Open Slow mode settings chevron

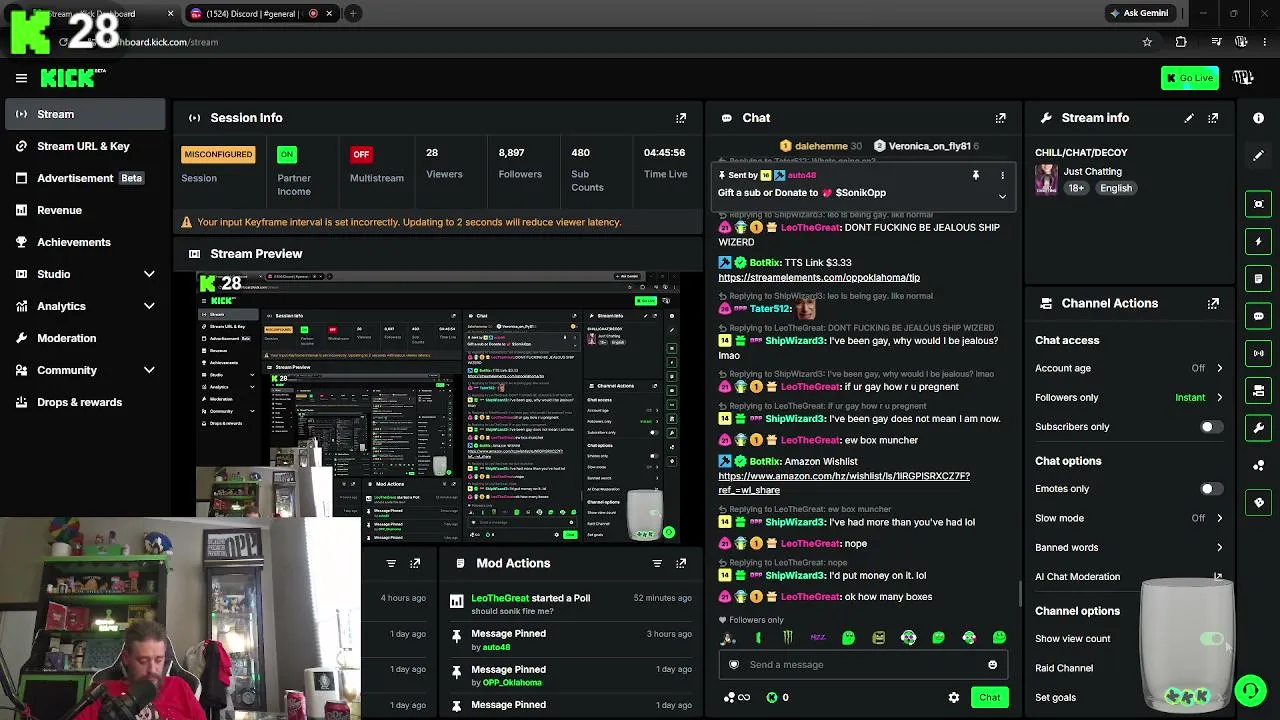tap(1219, 518)
